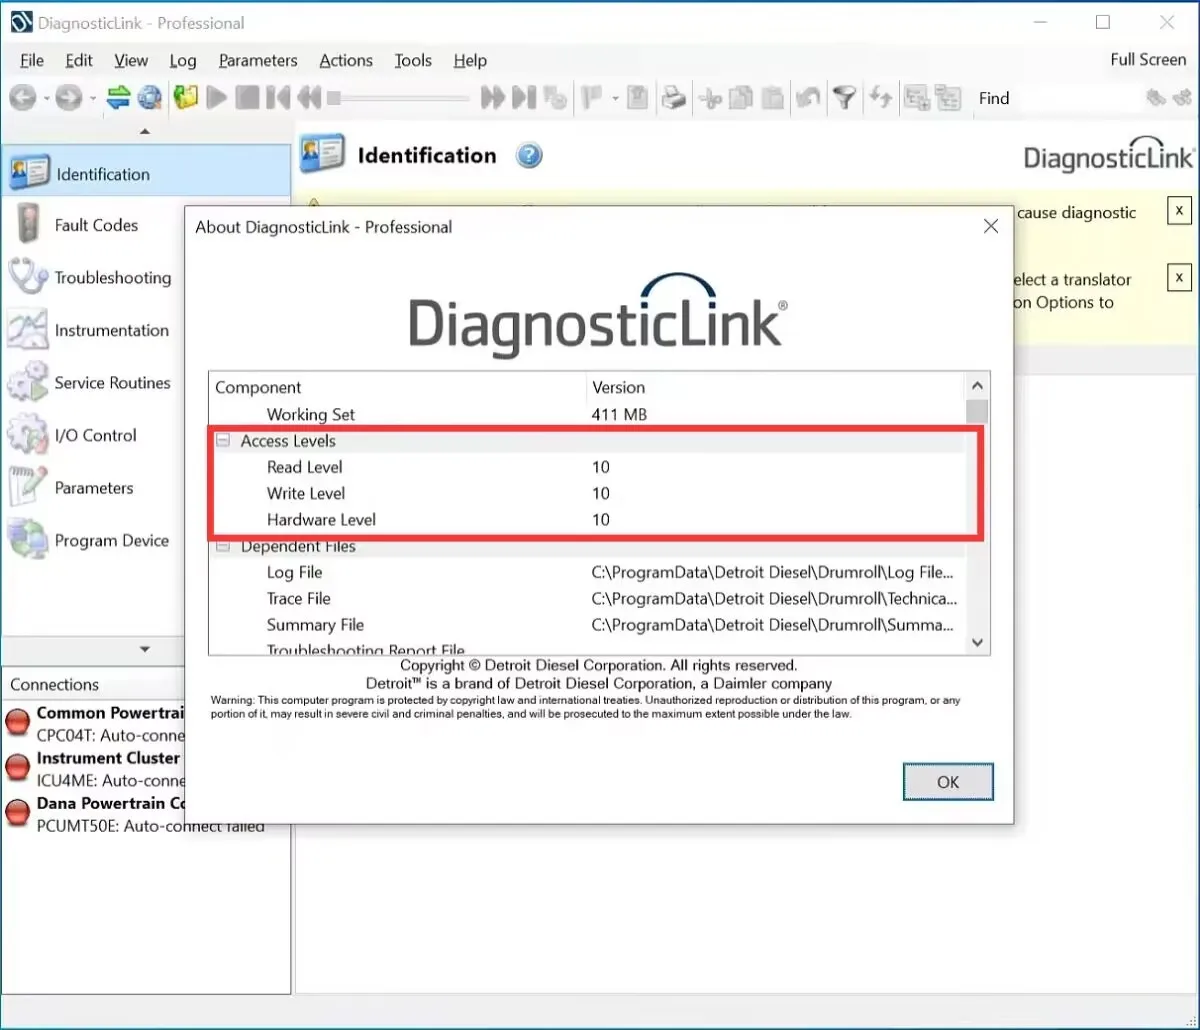Viewport: 1200px width, 1030px height.
Task: Click the rewind log icon
Action: tap(309, 97)
